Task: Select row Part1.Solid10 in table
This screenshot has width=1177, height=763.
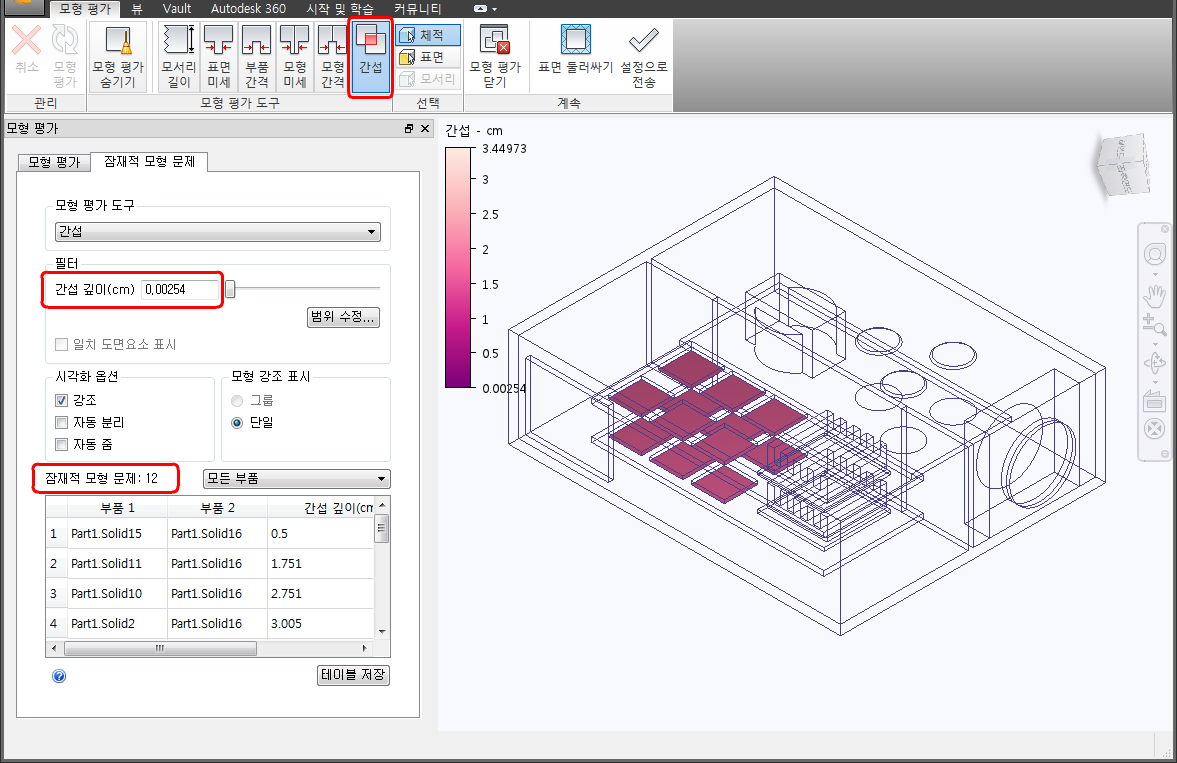Action: pos(209,594)
